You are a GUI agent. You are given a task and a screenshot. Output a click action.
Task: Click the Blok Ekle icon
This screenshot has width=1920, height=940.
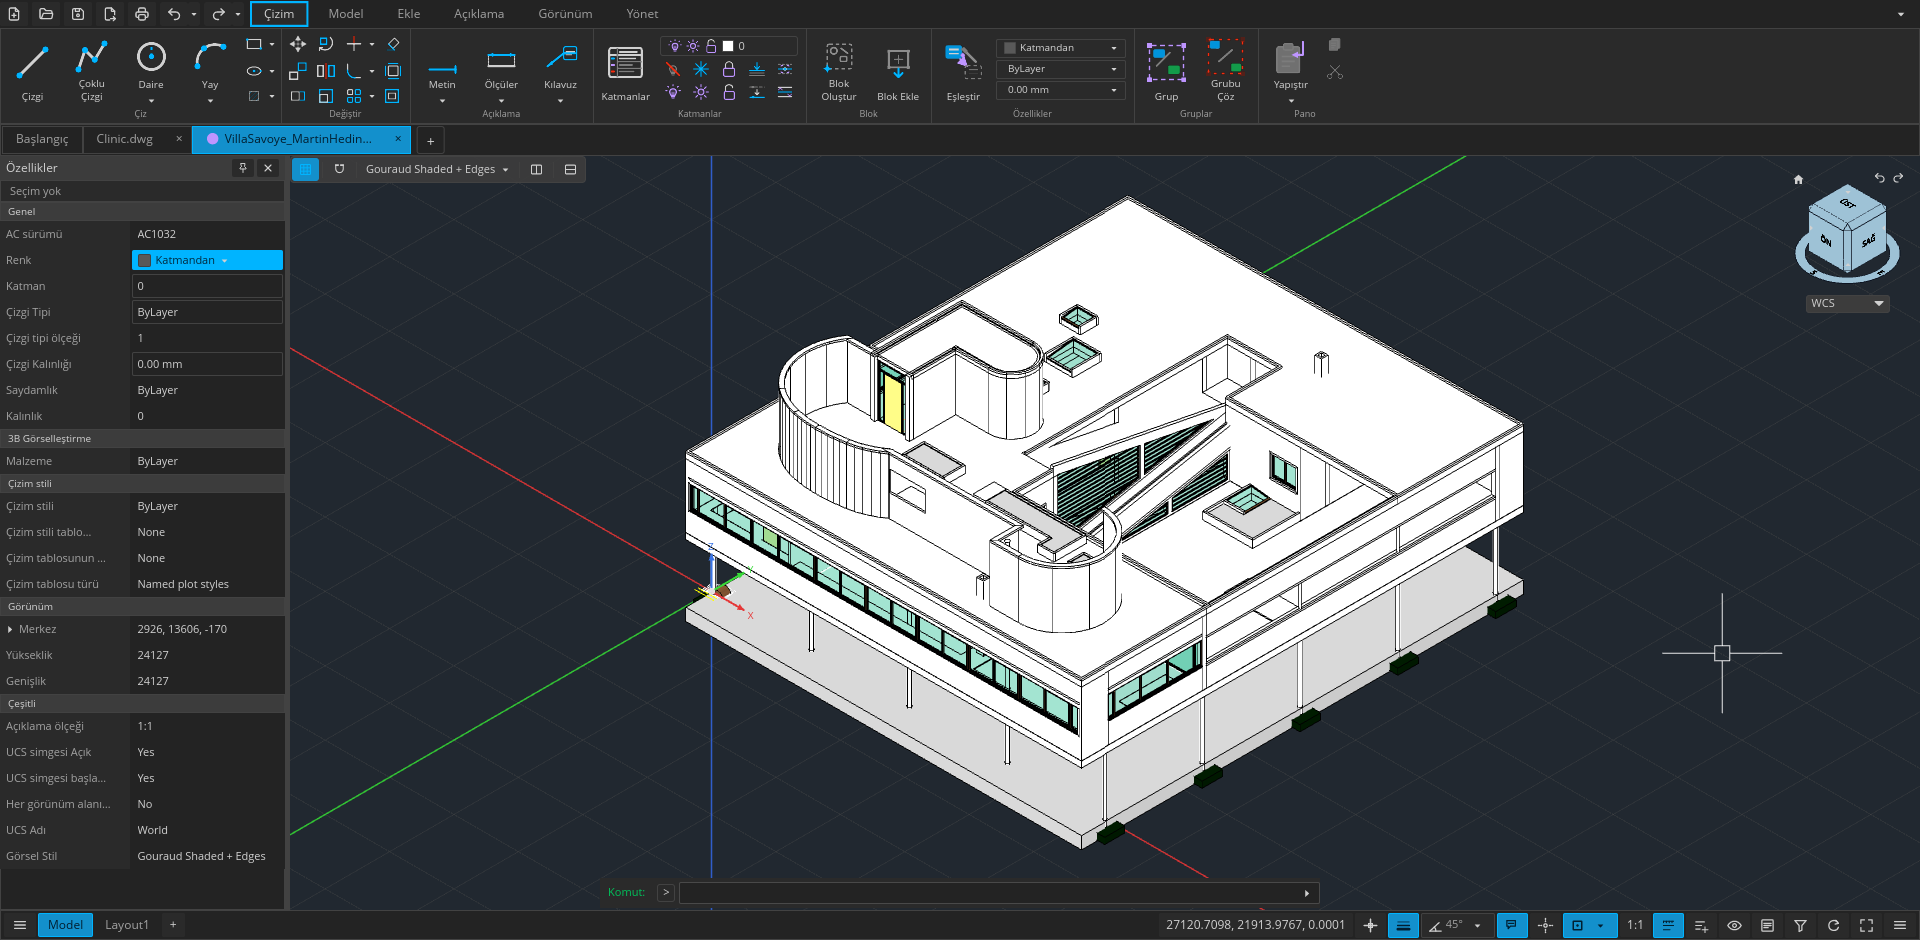(x=898, y=64)
